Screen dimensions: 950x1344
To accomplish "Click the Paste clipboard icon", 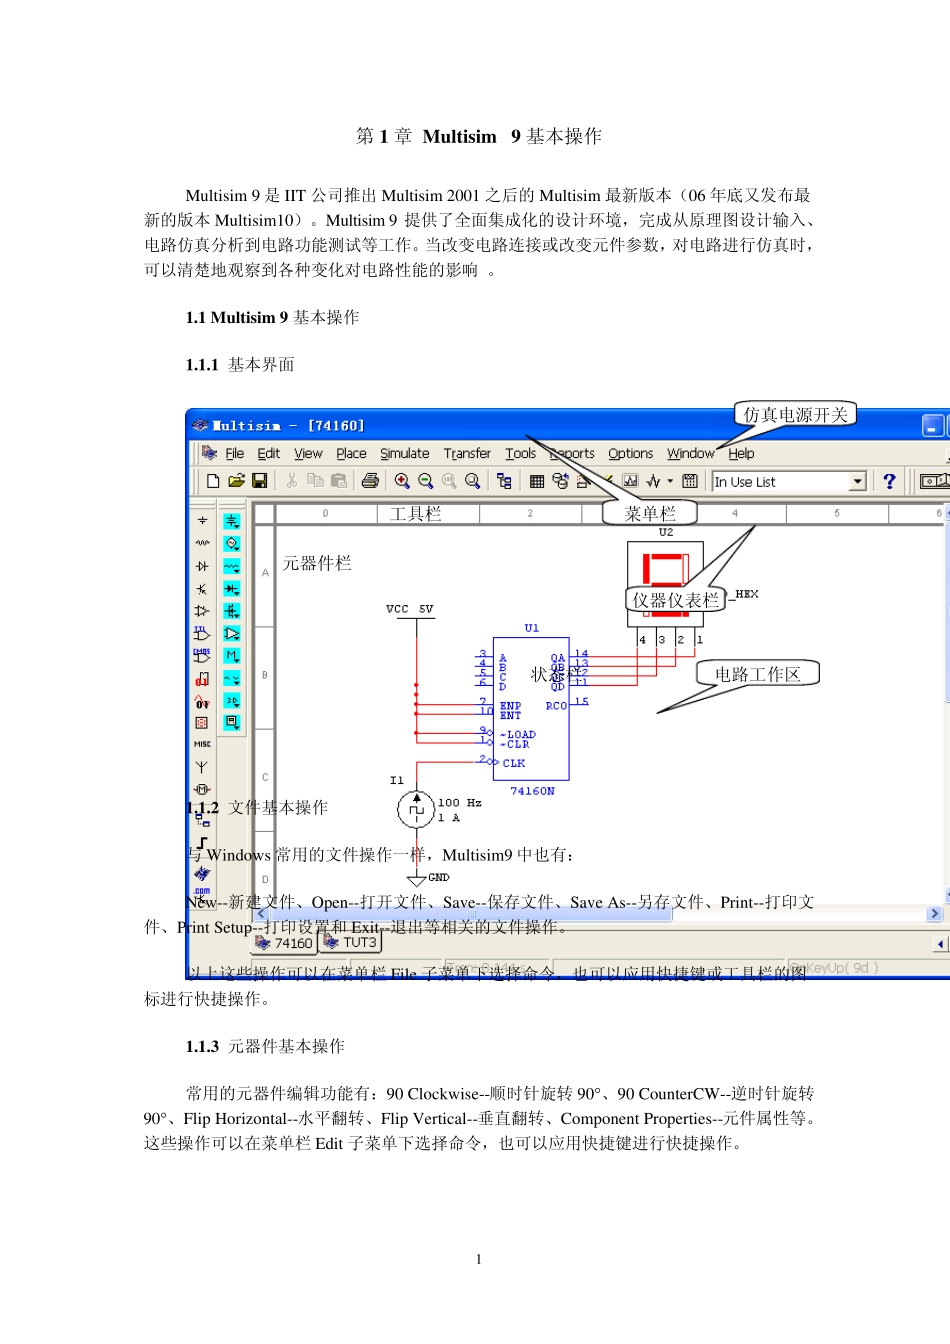I will click(339, 481).
